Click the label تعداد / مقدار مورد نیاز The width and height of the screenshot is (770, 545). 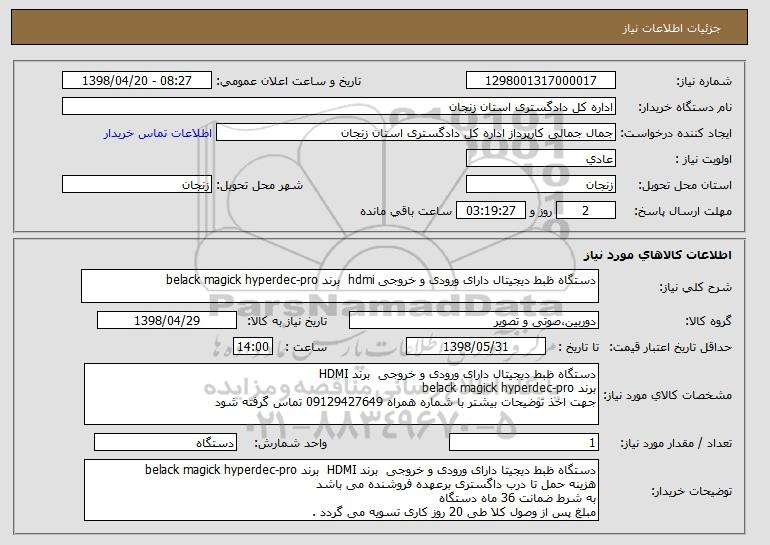point(676,443)
